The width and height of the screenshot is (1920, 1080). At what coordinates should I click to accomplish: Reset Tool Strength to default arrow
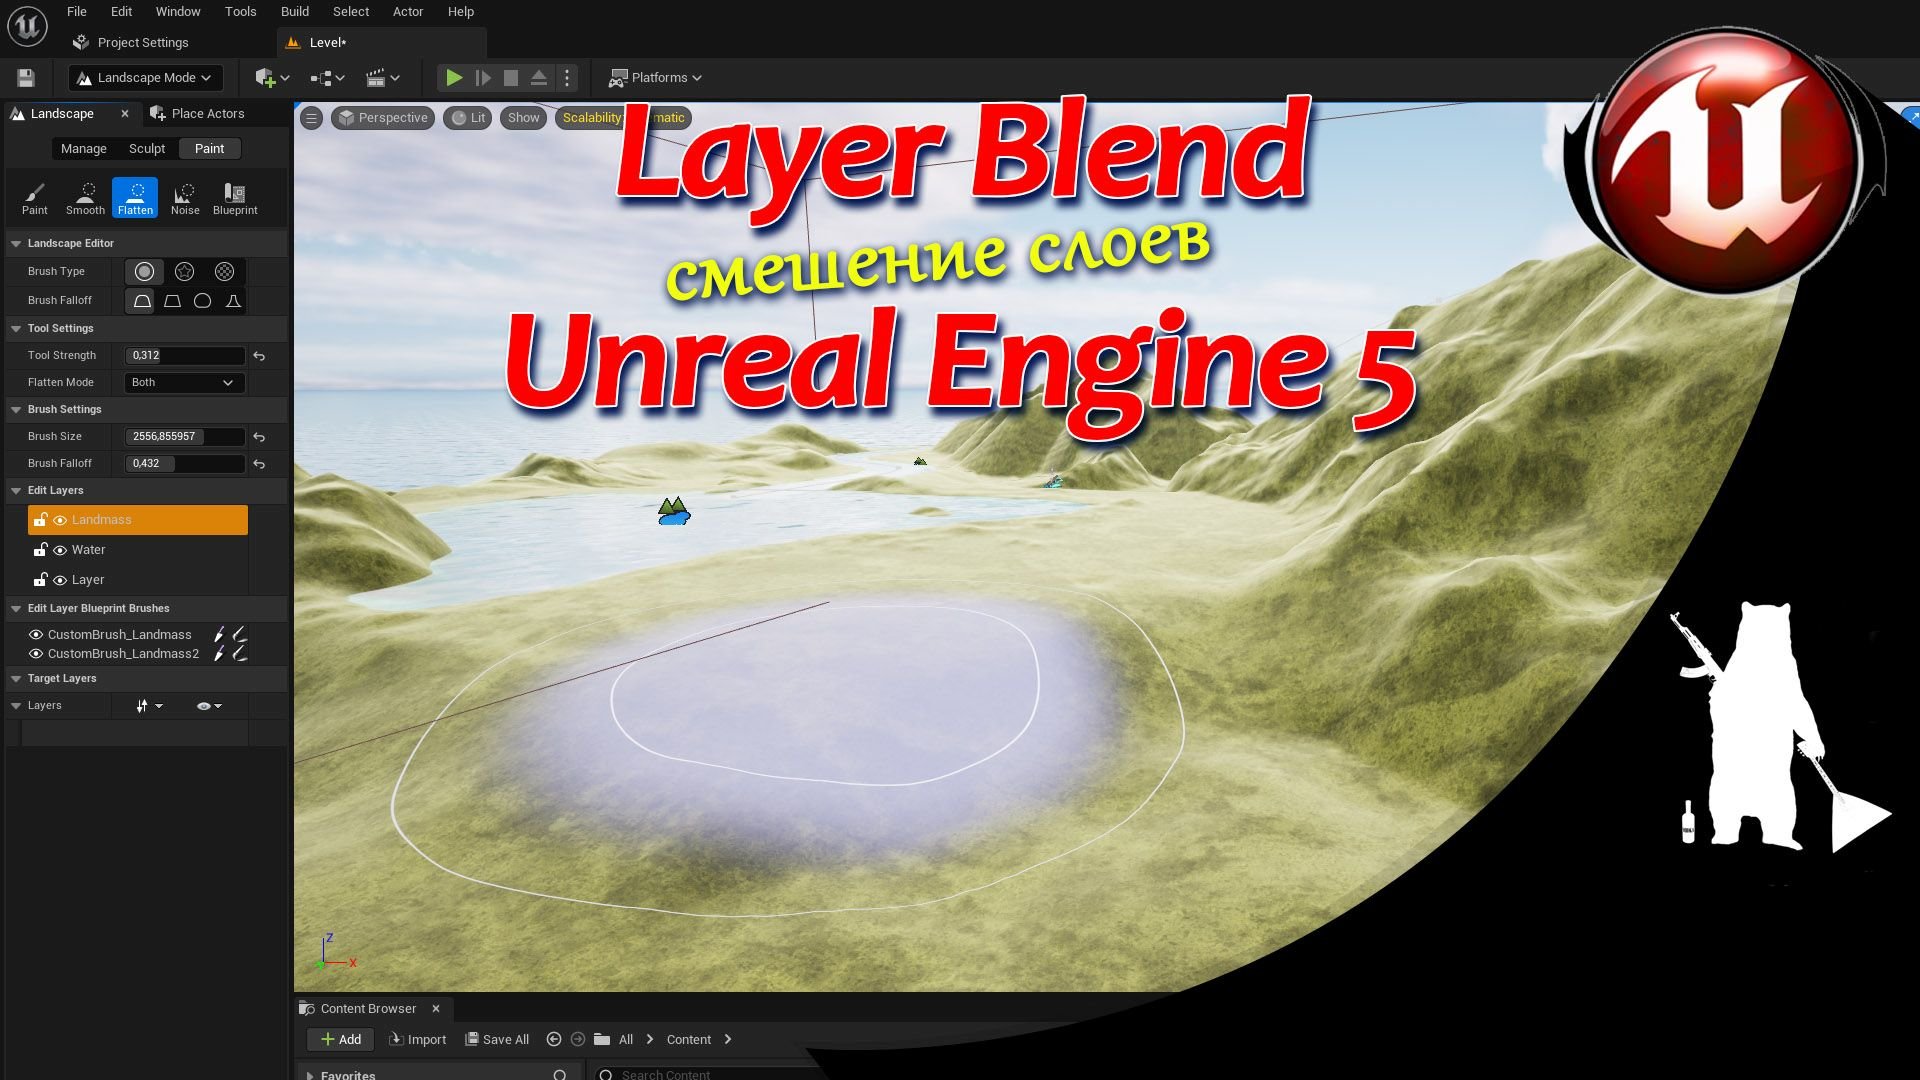[x=259, y=356]
